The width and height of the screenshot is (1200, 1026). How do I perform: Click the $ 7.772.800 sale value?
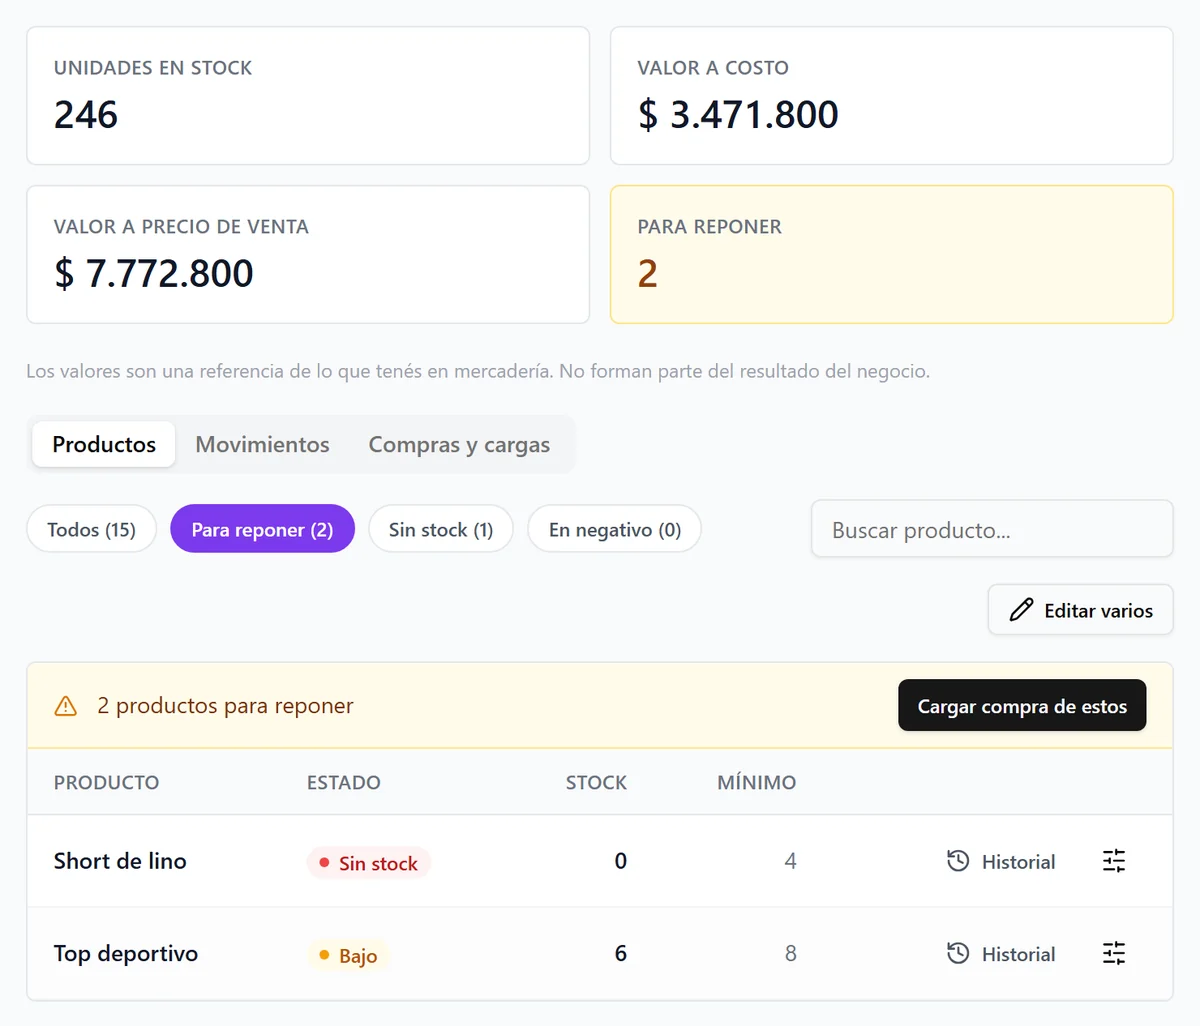[154, 273]
